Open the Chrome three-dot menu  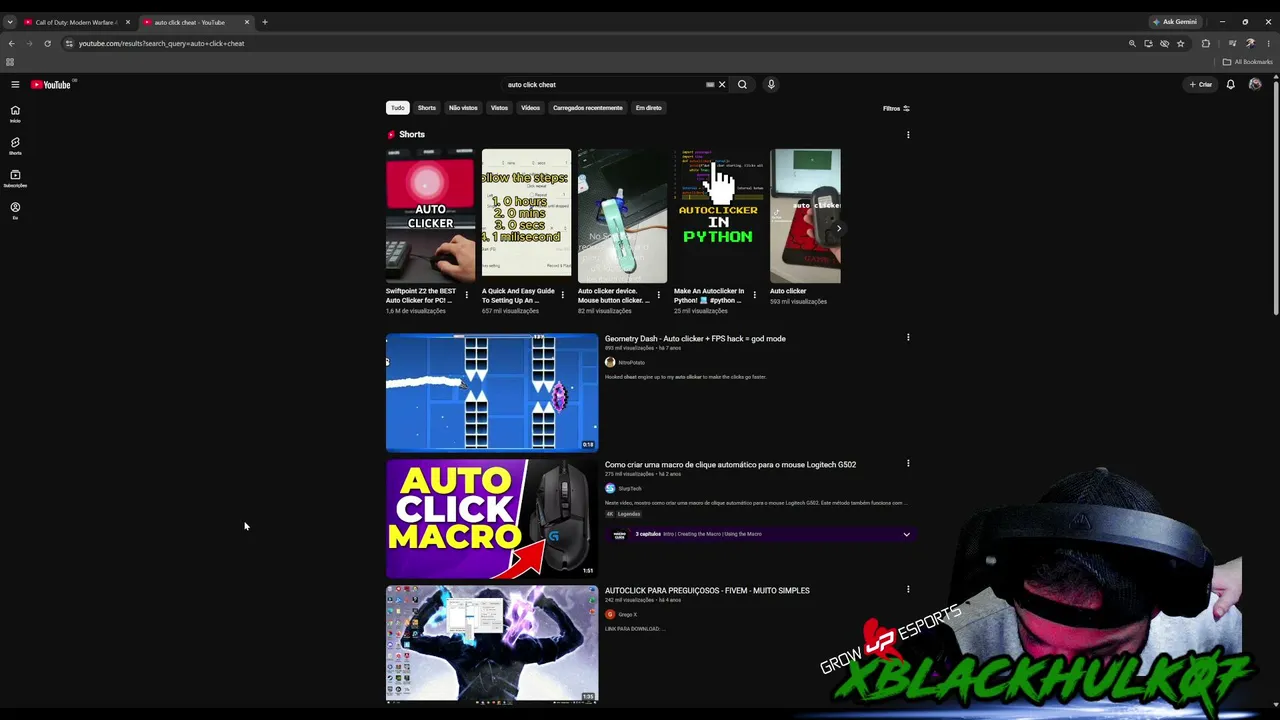click(x=1268, y=44)
